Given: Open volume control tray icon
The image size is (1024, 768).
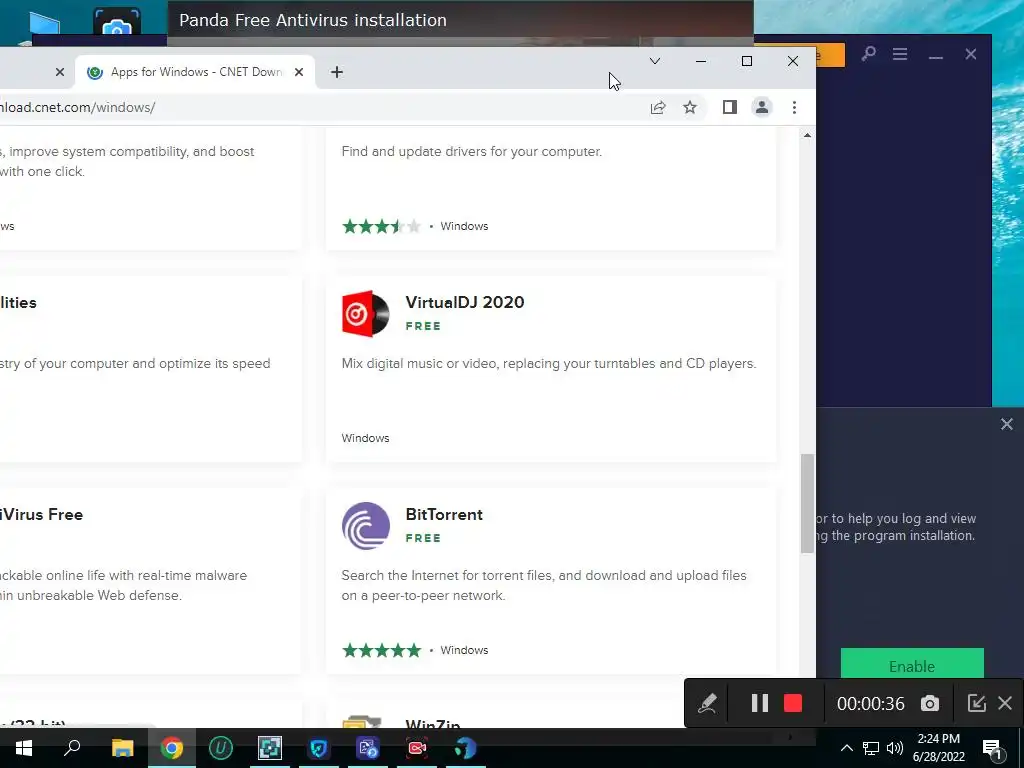Looking at the screenshot, I should 895,748.
